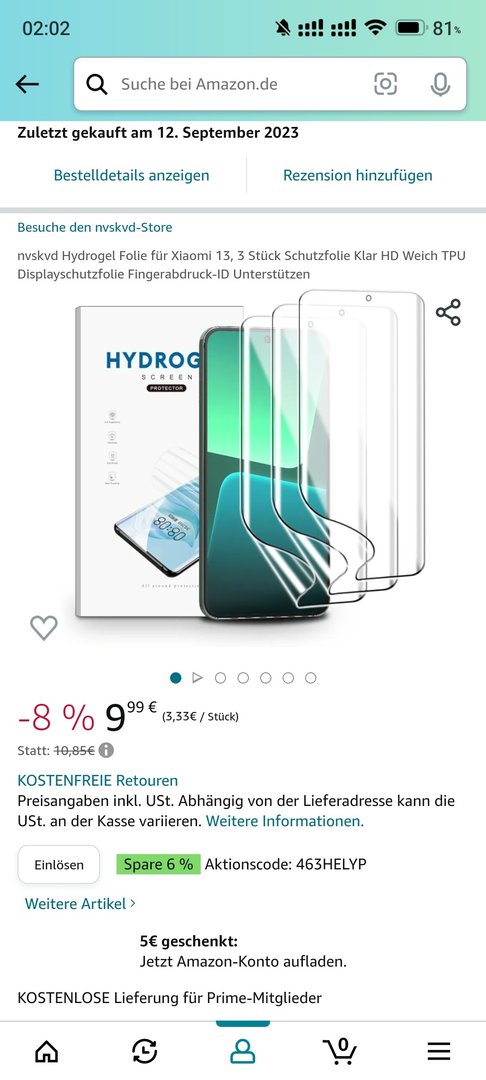Jump to the last image indicator dot
Viewport: 486px width, 1080px height.
310,678
